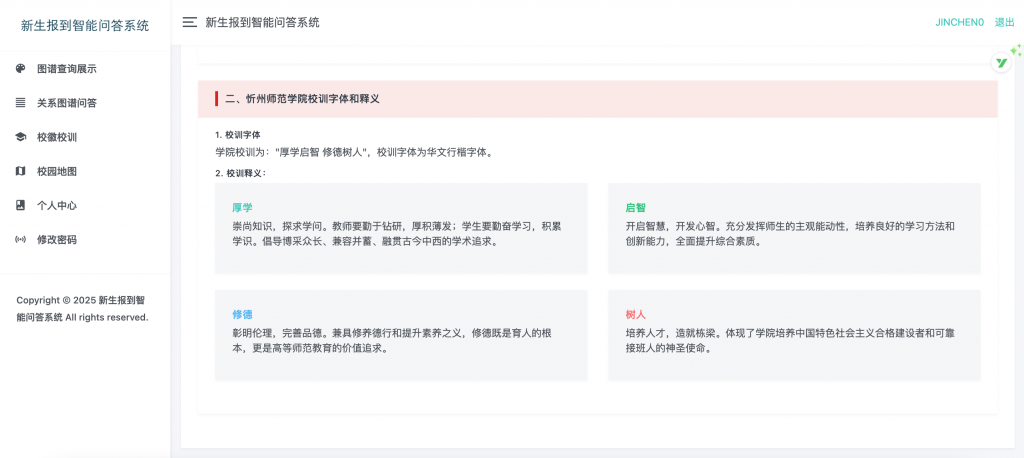The height and width of the screenshot is (458, 1024).
Task: Click the portrait icon for 个人中心
Action: click(20, 205)
